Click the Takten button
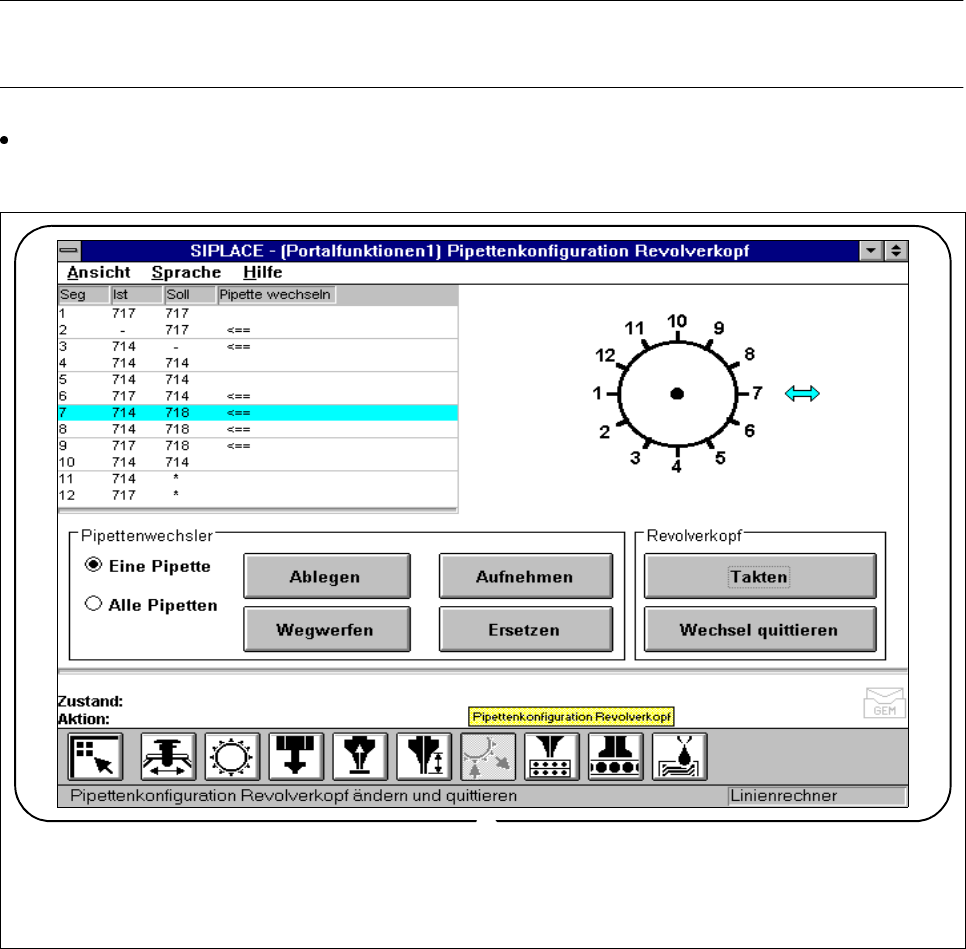The height and width of the screenshot is (949, 966). (760, 576)
